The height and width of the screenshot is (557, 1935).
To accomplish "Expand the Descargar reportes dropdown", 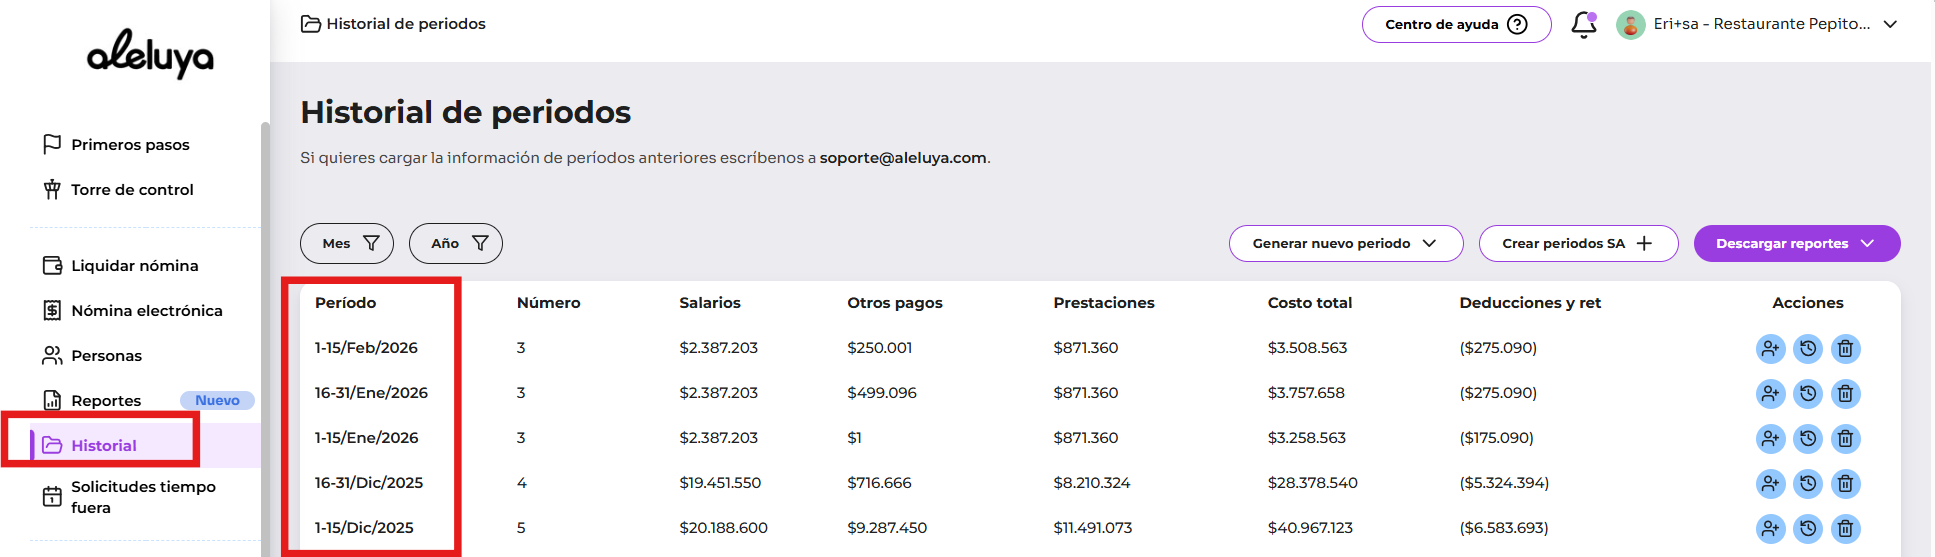I will point(1796,244).
